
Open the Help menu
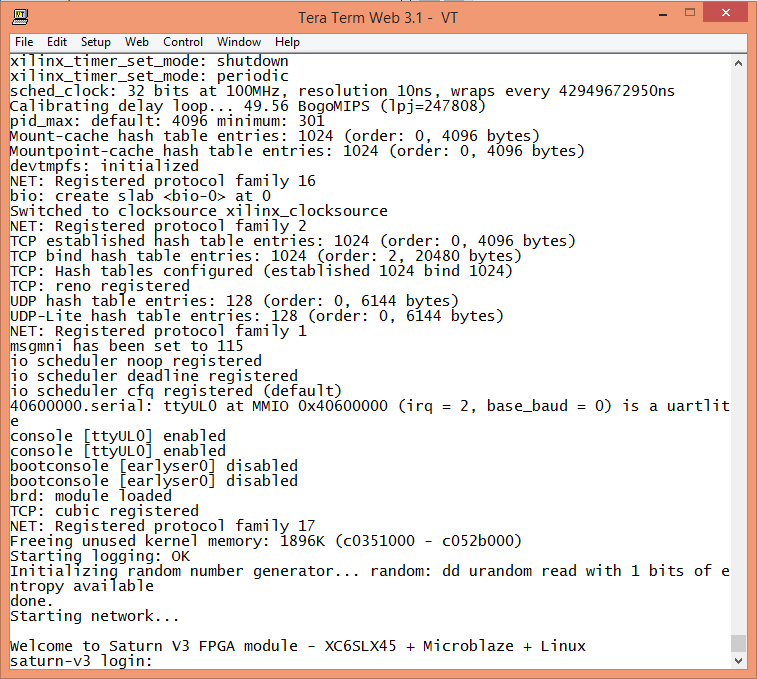click(287, 42)
